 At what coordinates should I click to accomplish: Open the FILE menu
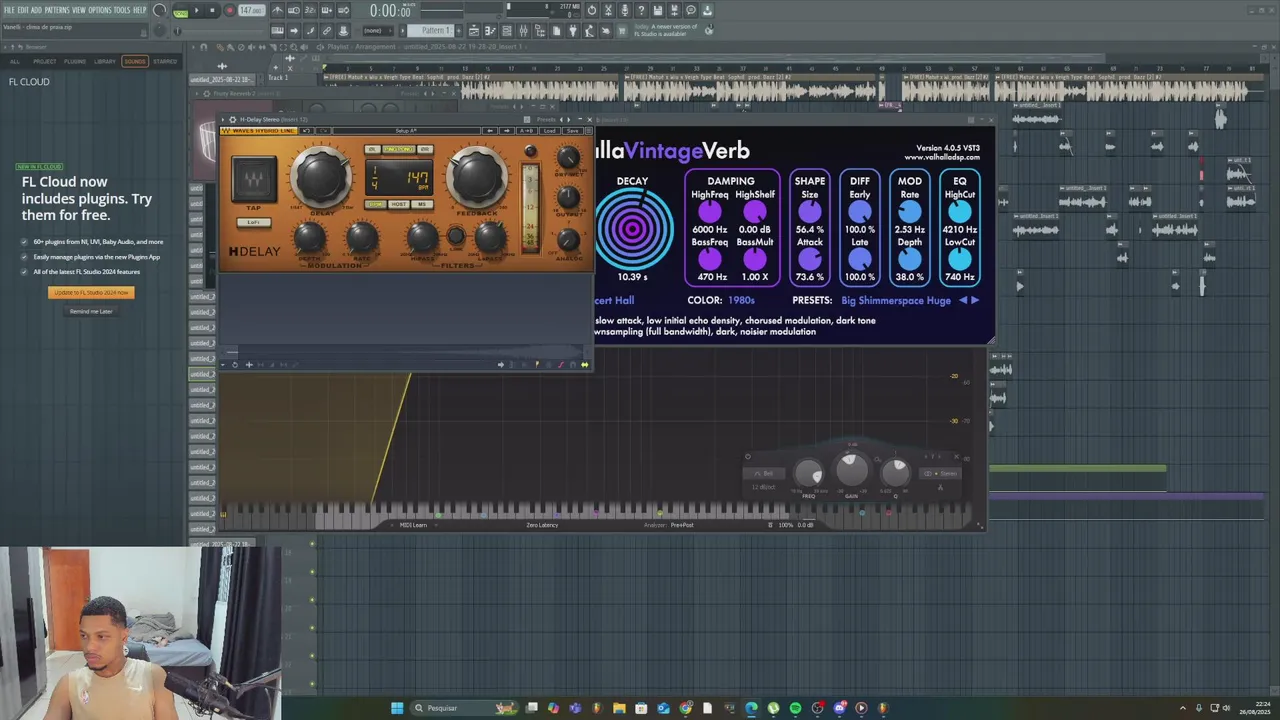click(x=9, y=10)
